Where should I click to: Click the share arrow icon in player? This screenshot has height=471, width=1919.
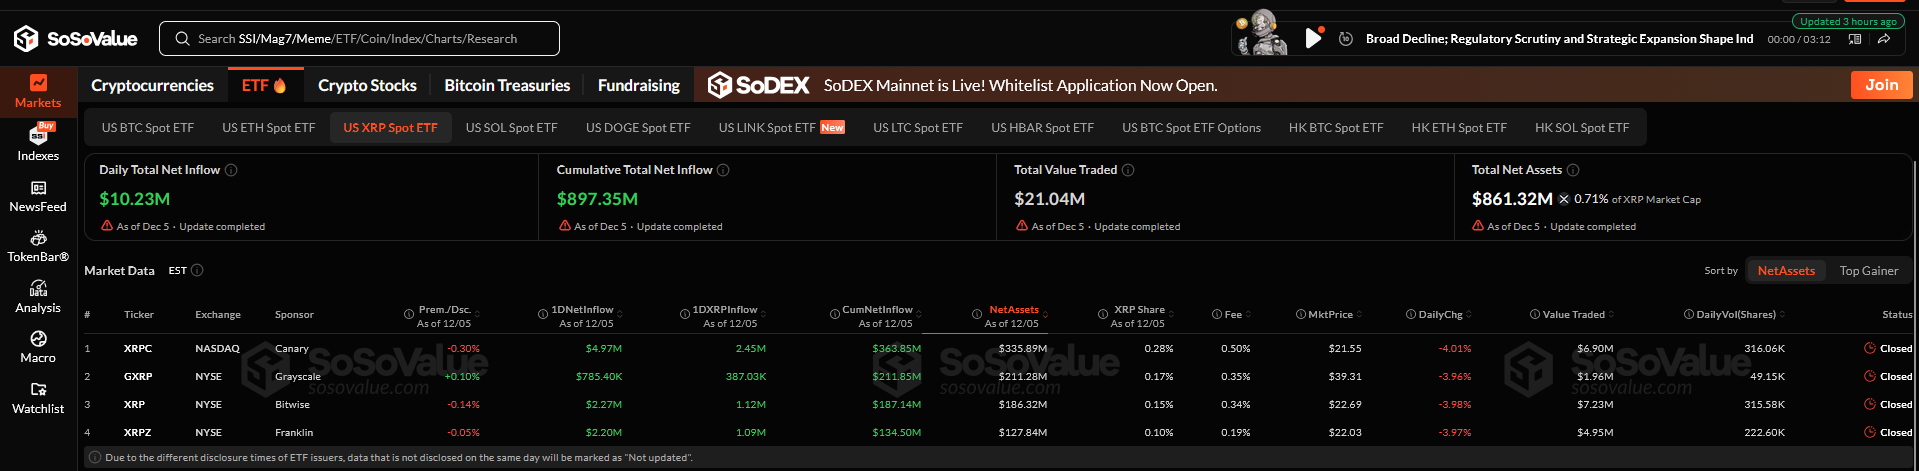(1883, 39)
